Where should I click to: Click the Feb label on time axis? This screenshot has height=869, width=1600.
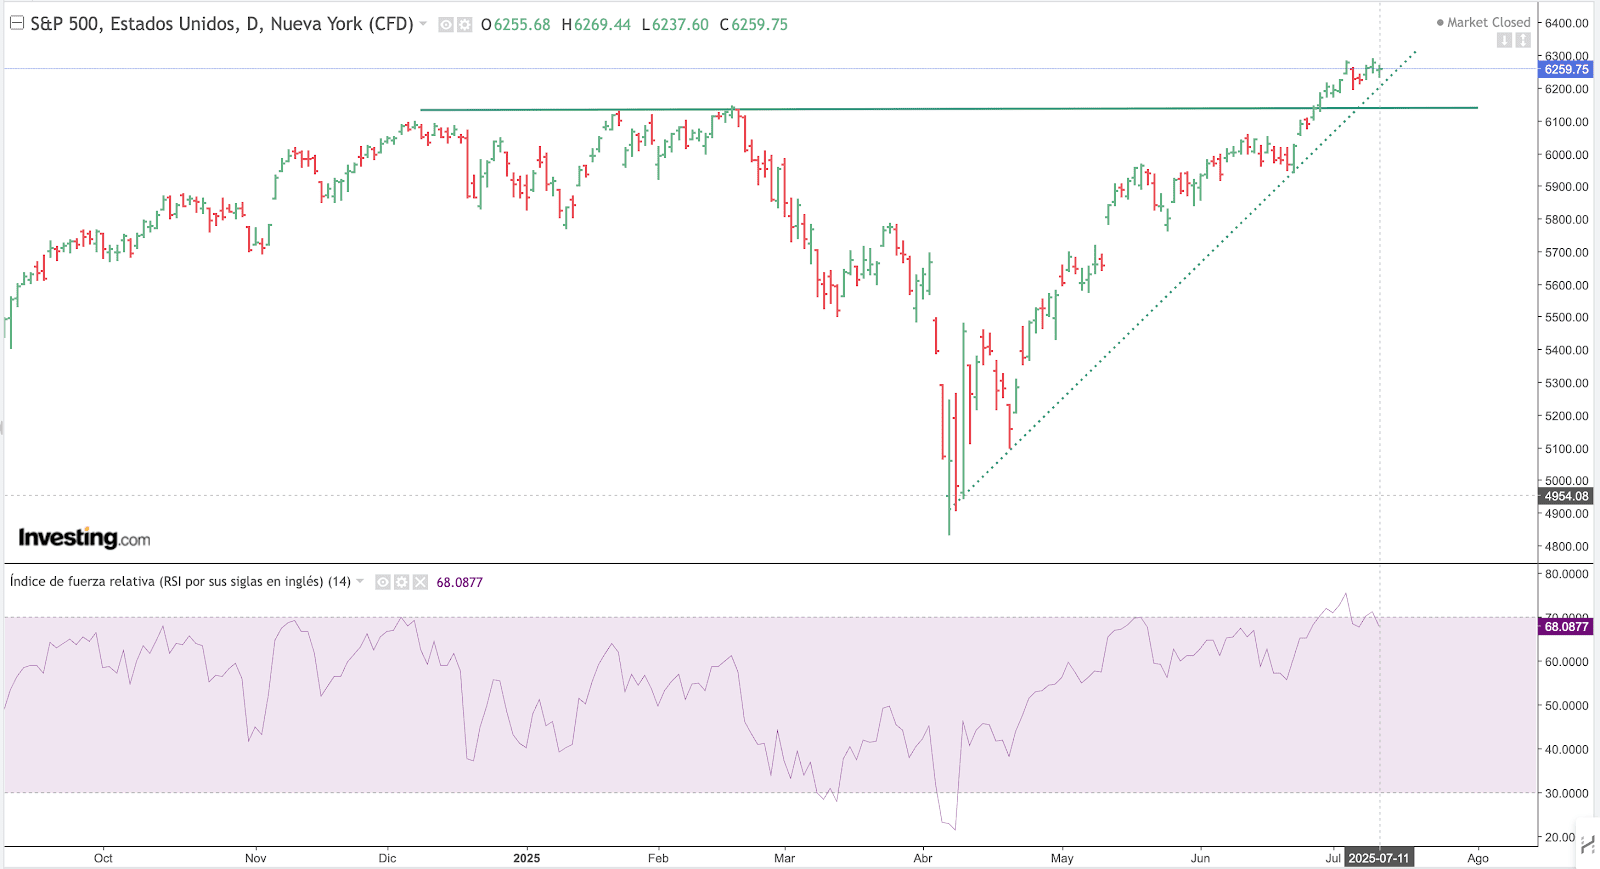(658, 858)
